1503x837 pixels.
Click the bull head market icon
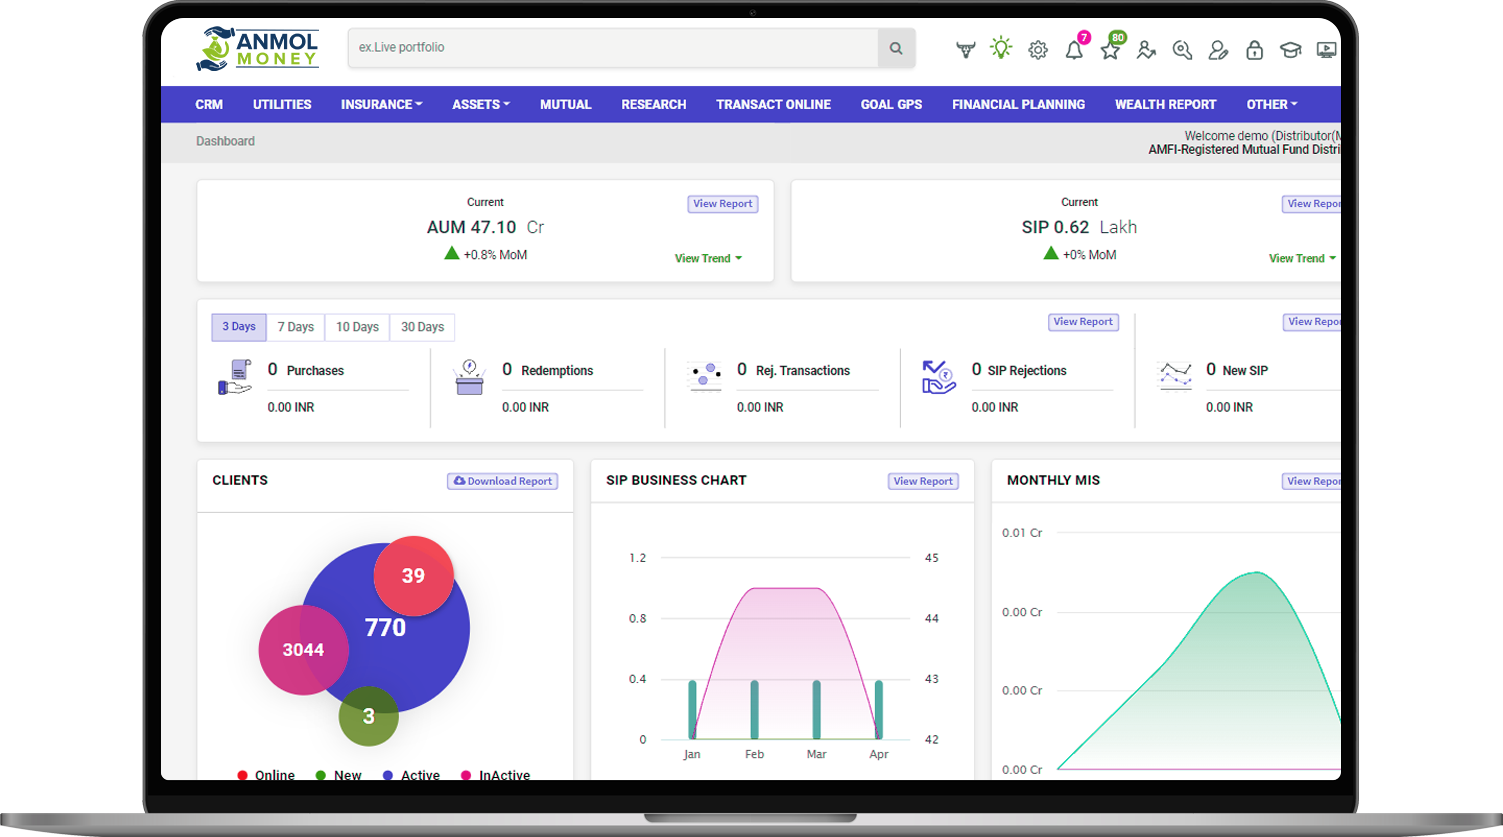(965, 50)
